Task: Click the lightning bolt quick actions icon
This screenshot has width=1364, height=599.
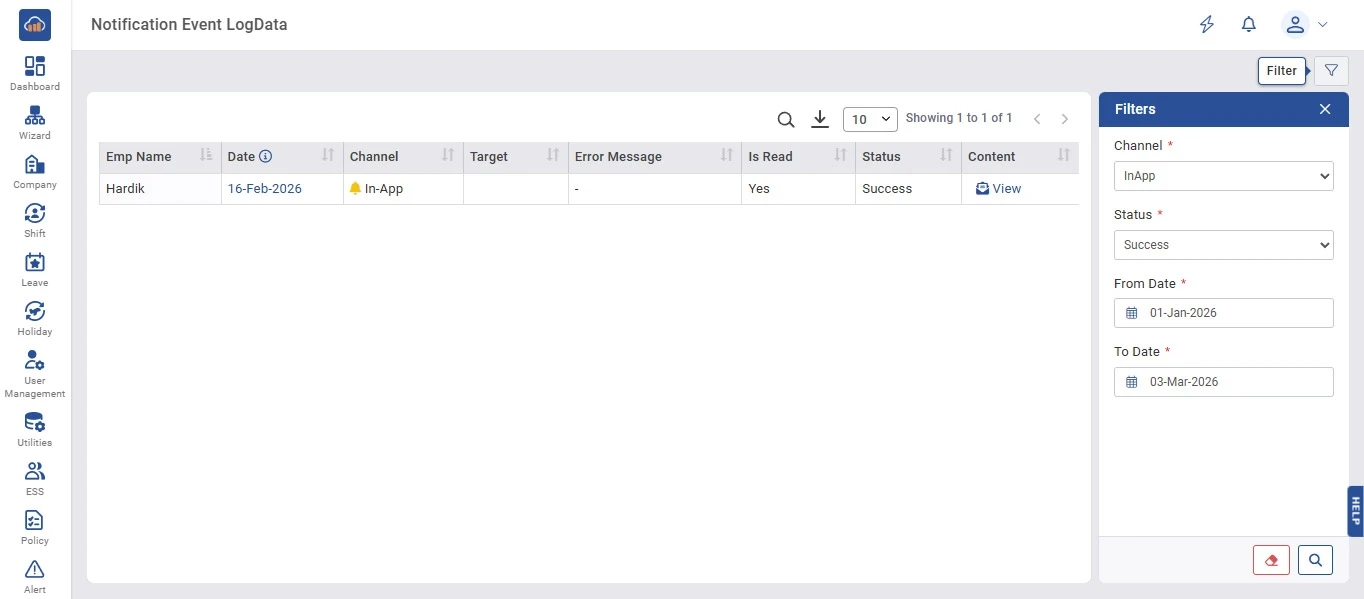Action: tap(1207, 25)
